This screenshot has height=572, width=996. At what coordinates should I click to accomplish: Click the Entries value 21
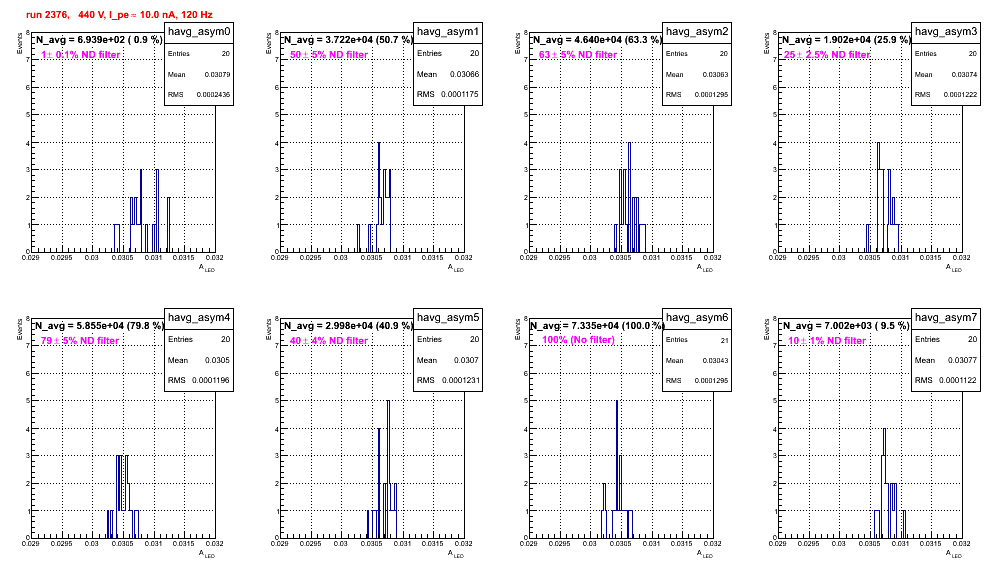point(724,341)
